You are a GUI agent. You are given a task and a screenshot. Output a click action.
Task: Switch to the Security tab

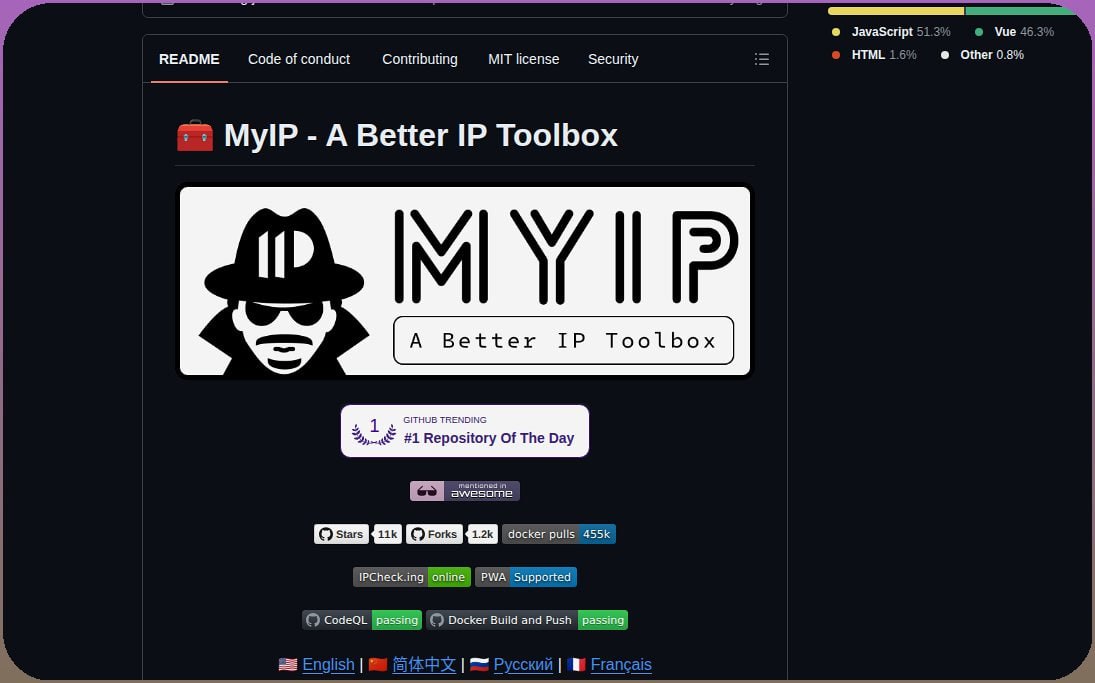(613, 59)
